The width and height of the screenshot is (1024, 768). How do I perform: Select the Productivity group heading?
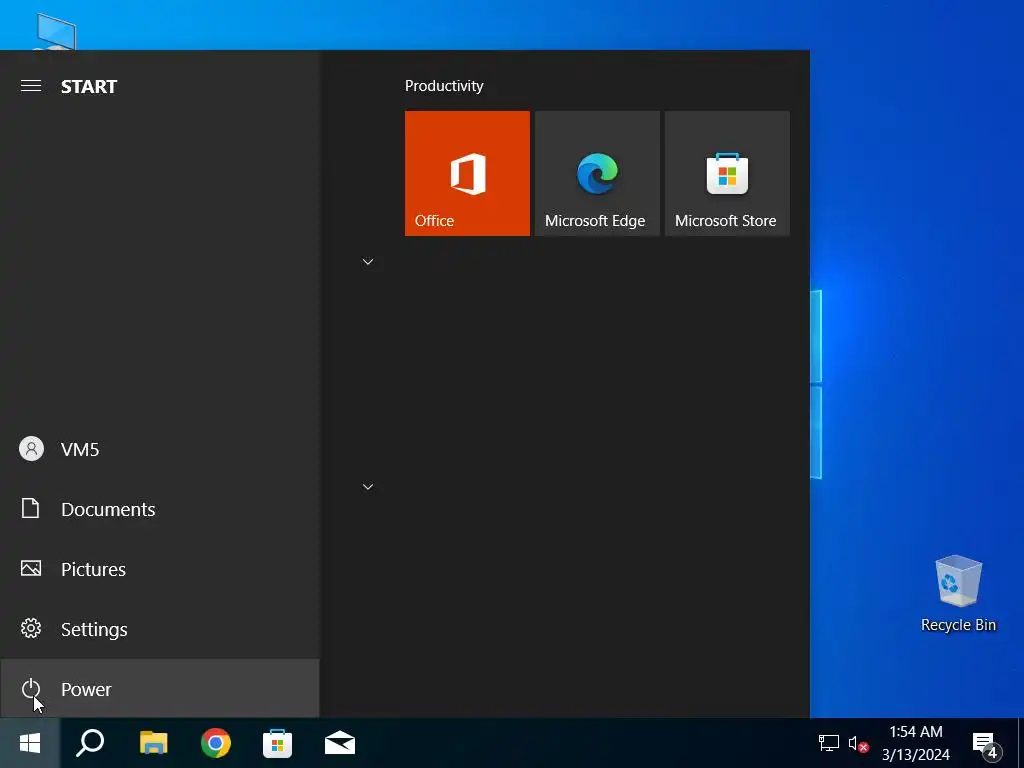click(x=444, y=86)
